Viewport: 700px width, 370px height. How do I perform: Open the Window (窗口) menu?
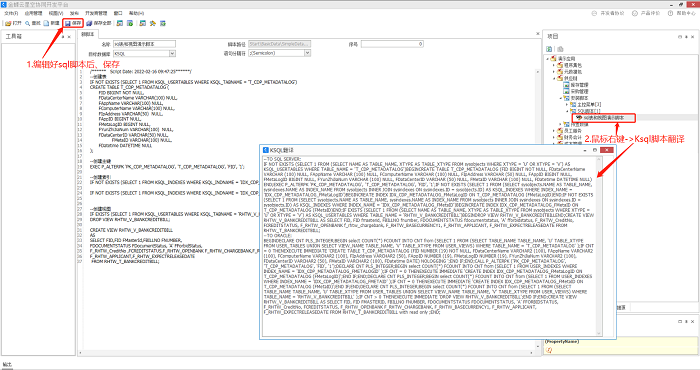tap(118, 13)
